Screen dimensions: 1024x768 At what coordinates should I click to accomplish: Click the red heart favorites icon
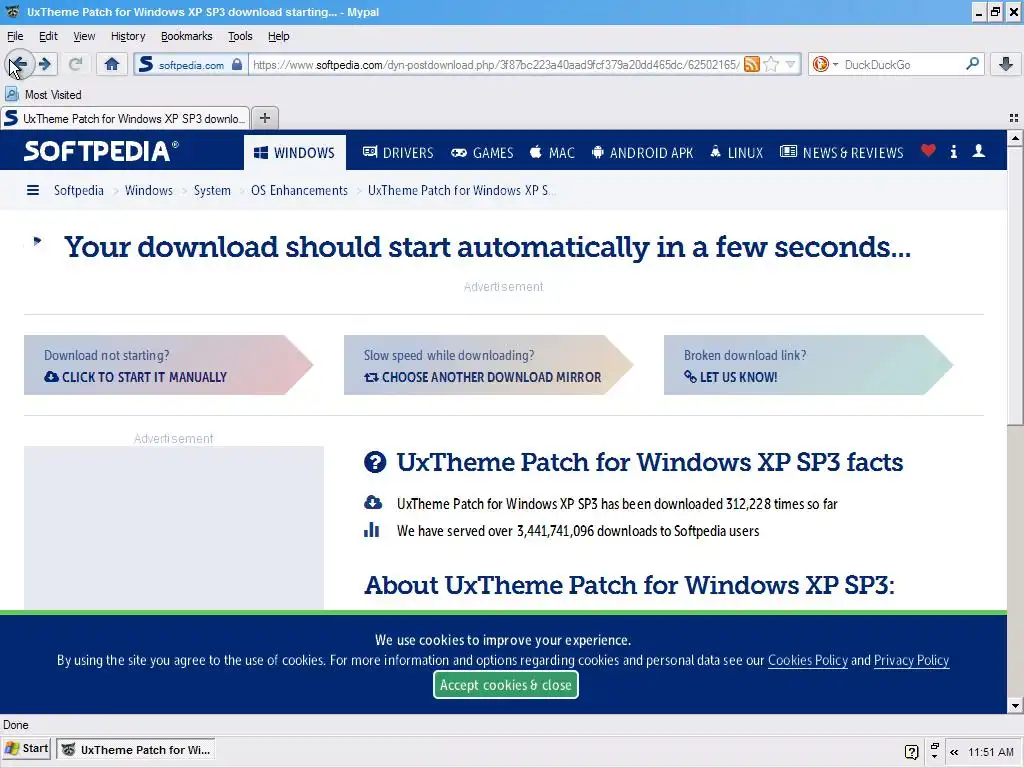tap(928, 151)
